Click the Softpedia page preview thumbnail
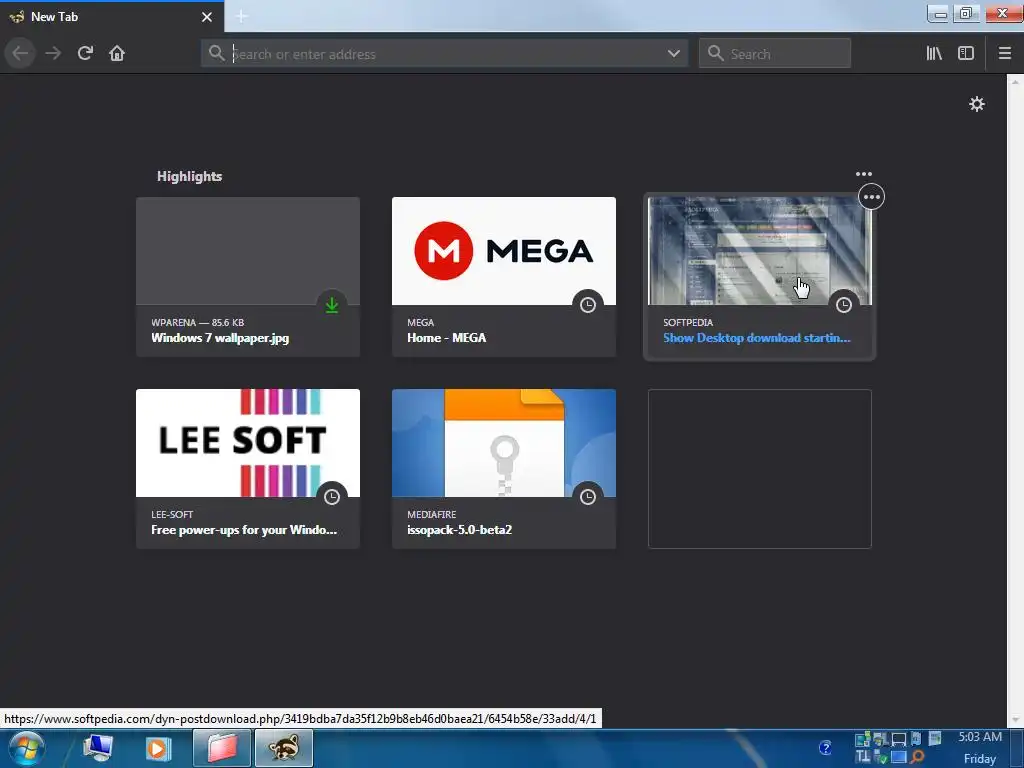 (x=760, y=251)
